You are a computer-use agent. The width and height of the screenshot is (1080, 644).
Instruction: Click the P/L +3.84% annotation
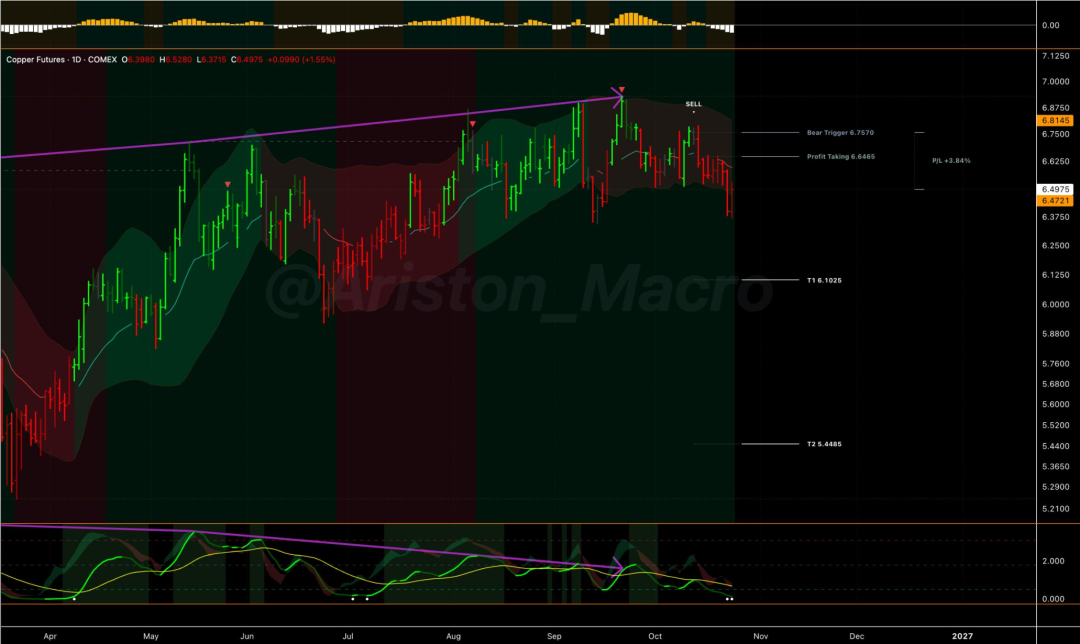tap(951, 160)
